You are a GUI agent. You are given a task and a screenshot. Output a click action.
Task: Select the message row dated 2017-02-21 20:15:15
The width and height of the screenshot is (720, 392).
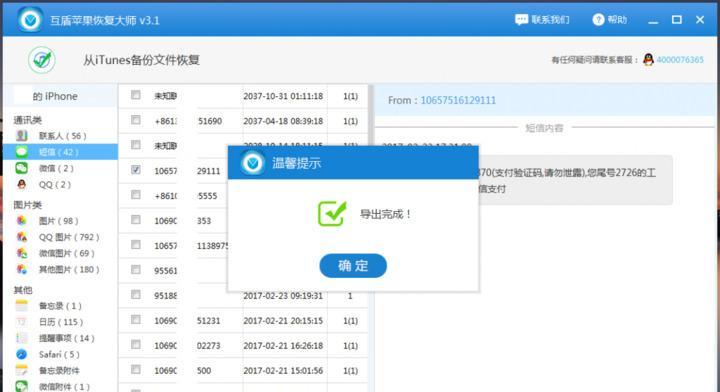pos(243,321)
